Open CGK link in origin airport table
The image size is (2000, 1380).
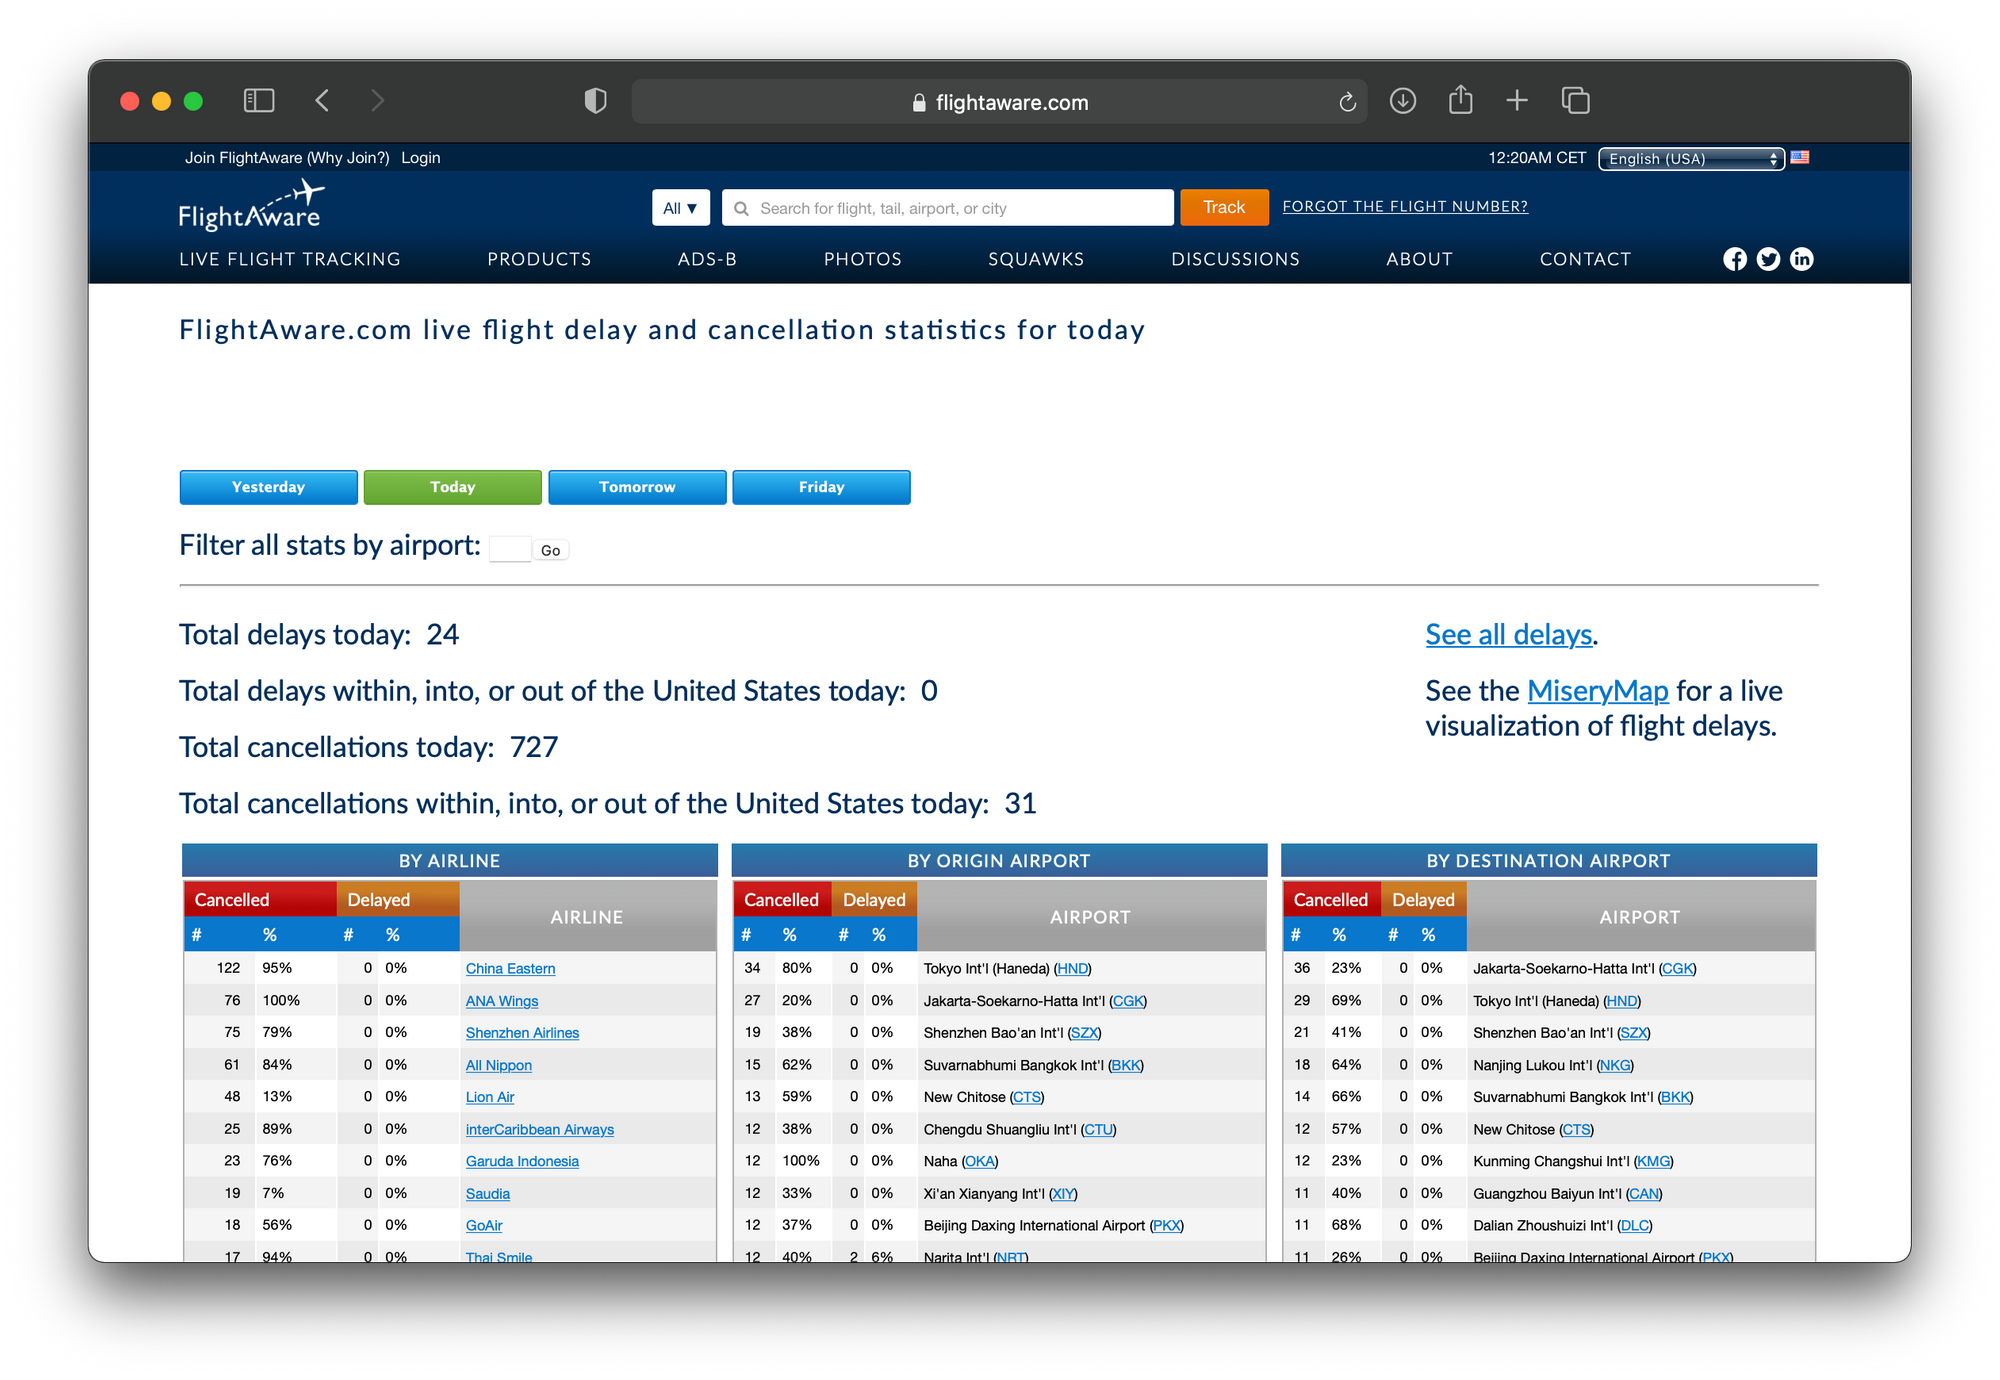1128,1000
